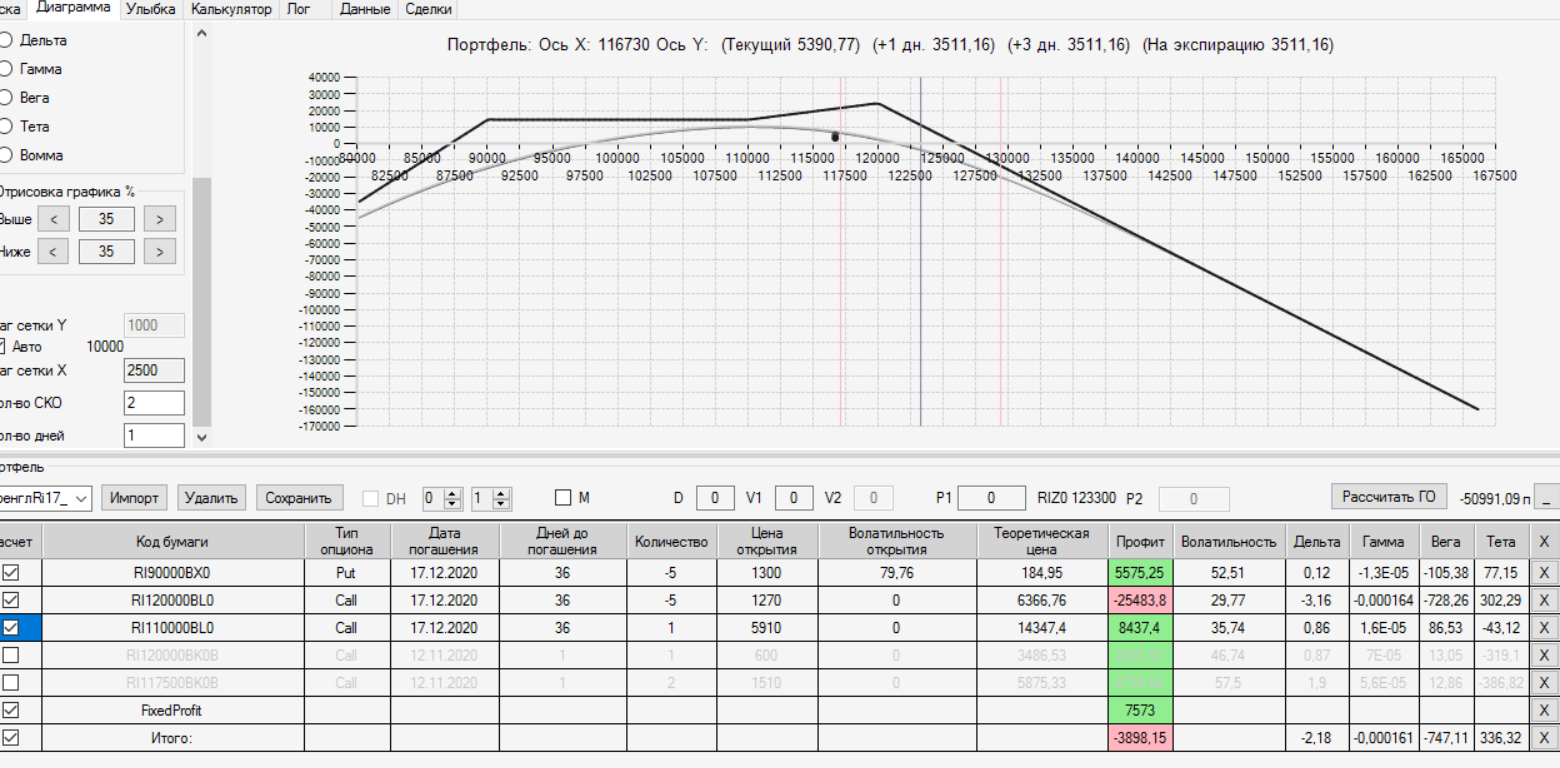1560x768 pixels.
Task: Click the Выше value field showing 35
Action: coord(106,219)
